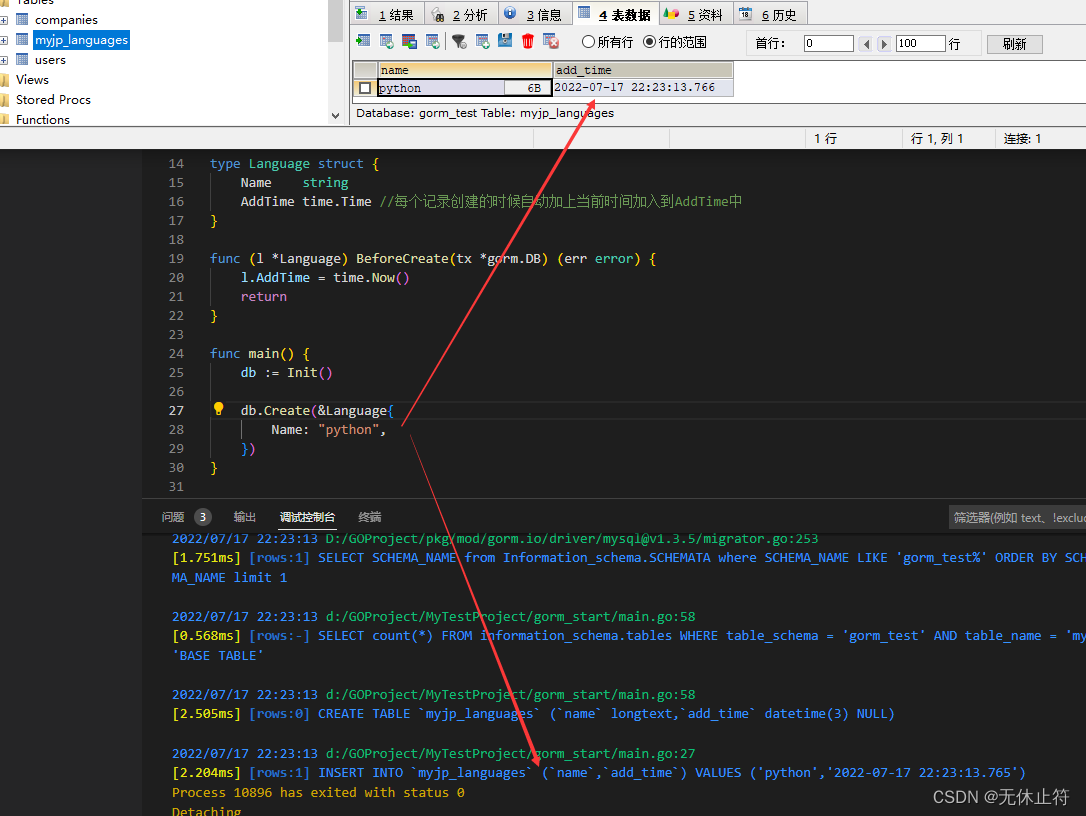Switch to the 调试控制台 panel tab

click(307, 517)
